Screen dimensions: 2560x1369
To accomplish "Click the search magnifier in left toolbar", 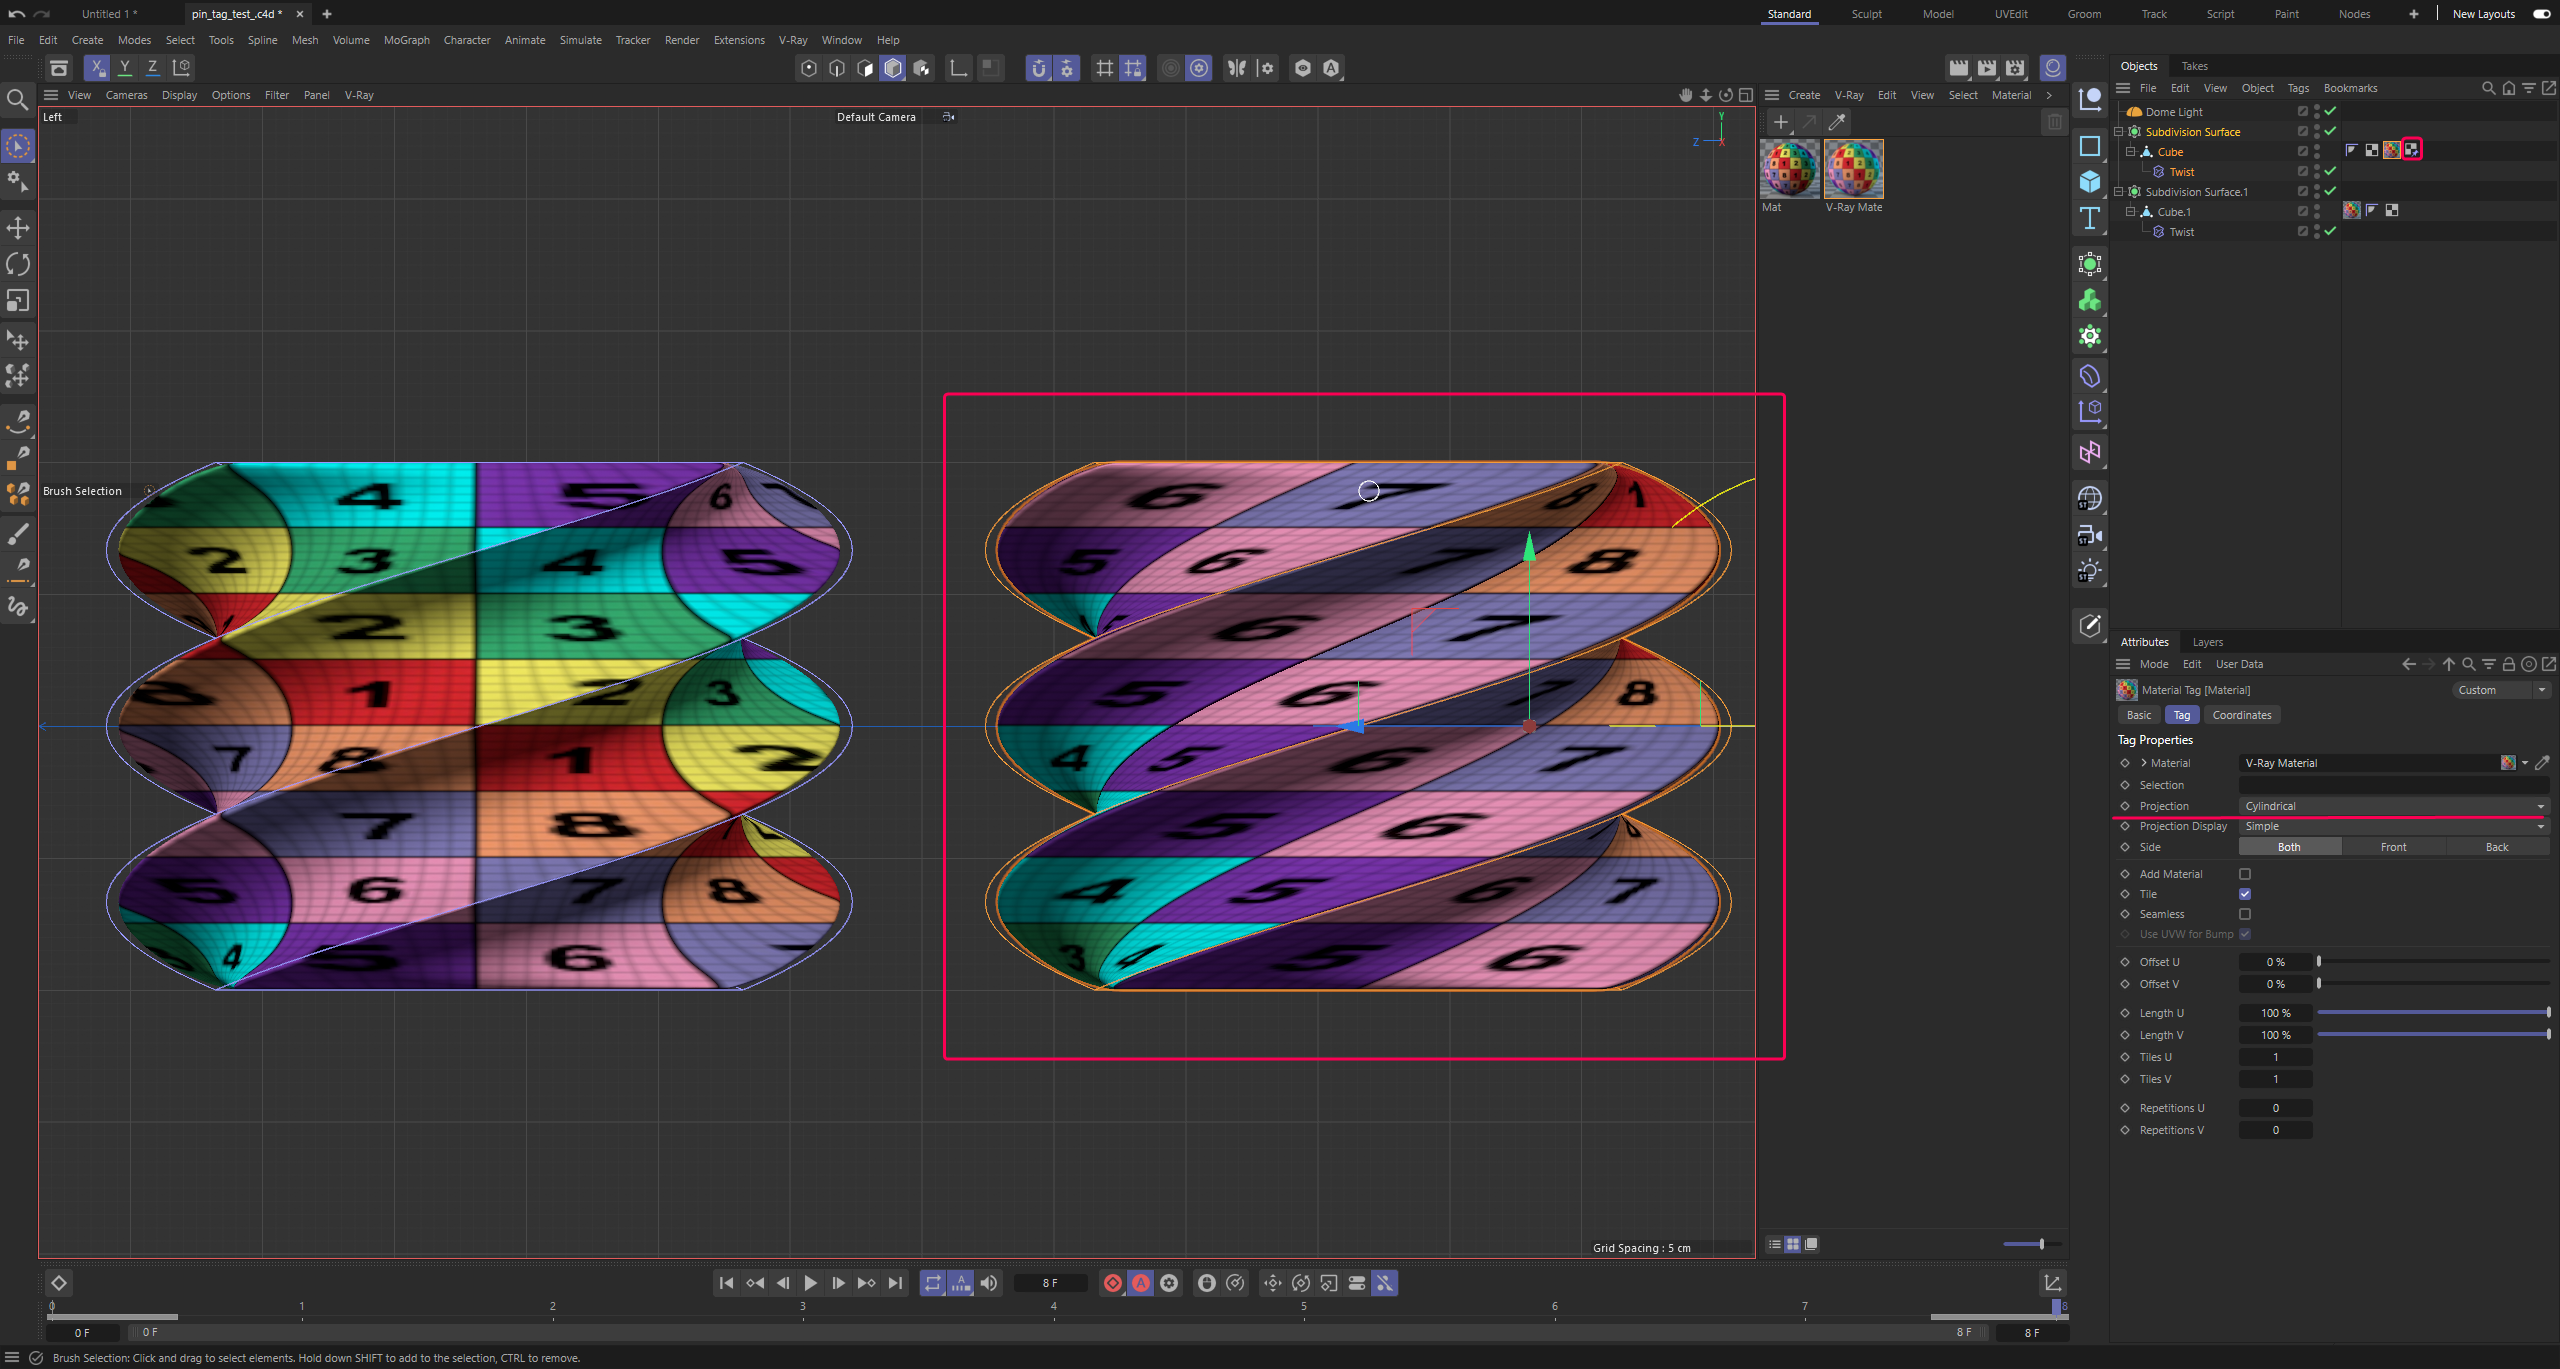I will point(17,99).
